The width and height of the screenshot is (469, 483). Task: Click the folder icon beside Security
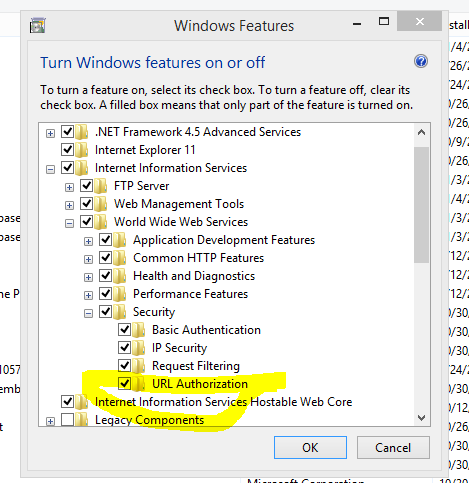point(119,312)
